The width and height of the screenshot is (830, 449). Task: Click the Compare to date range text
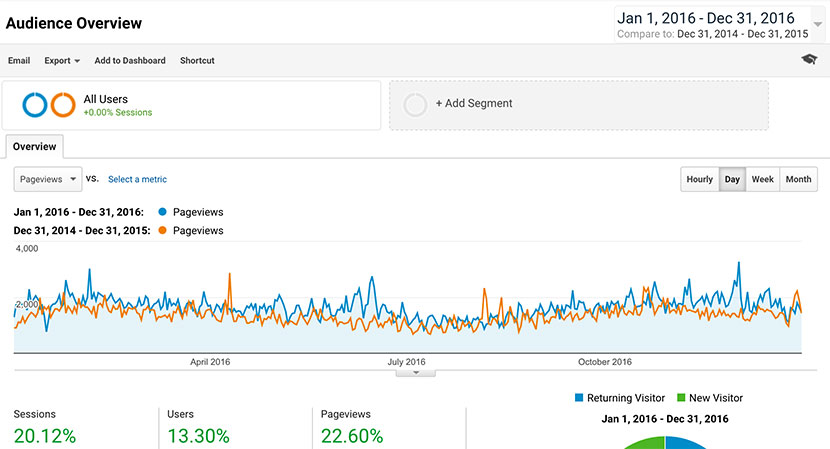pyautogui.click(x=712, y=34)
